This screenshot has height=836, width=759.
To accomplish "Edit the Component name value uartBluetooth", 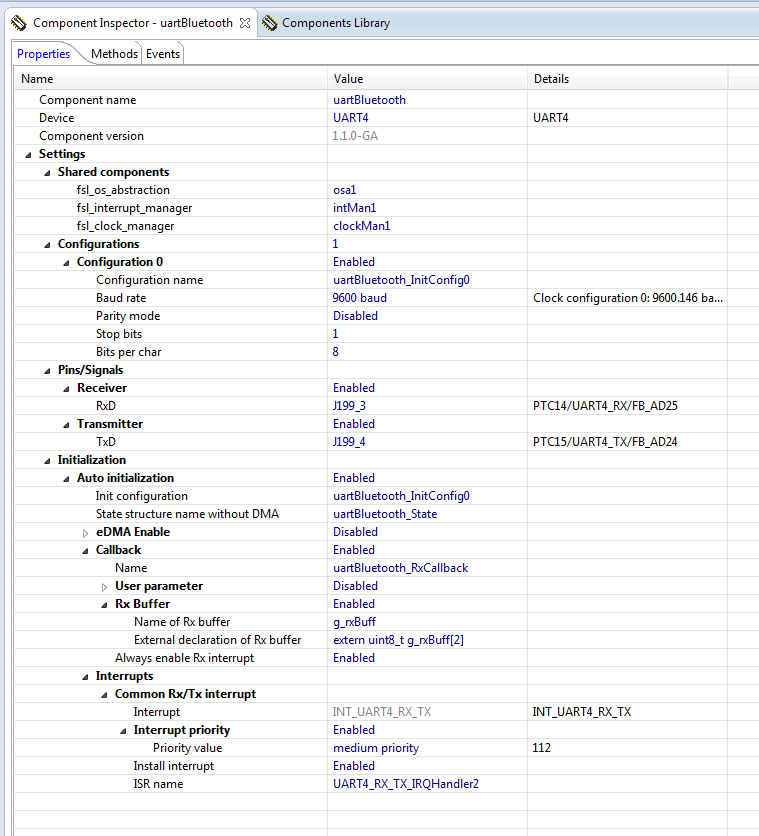I will point(369,100).
